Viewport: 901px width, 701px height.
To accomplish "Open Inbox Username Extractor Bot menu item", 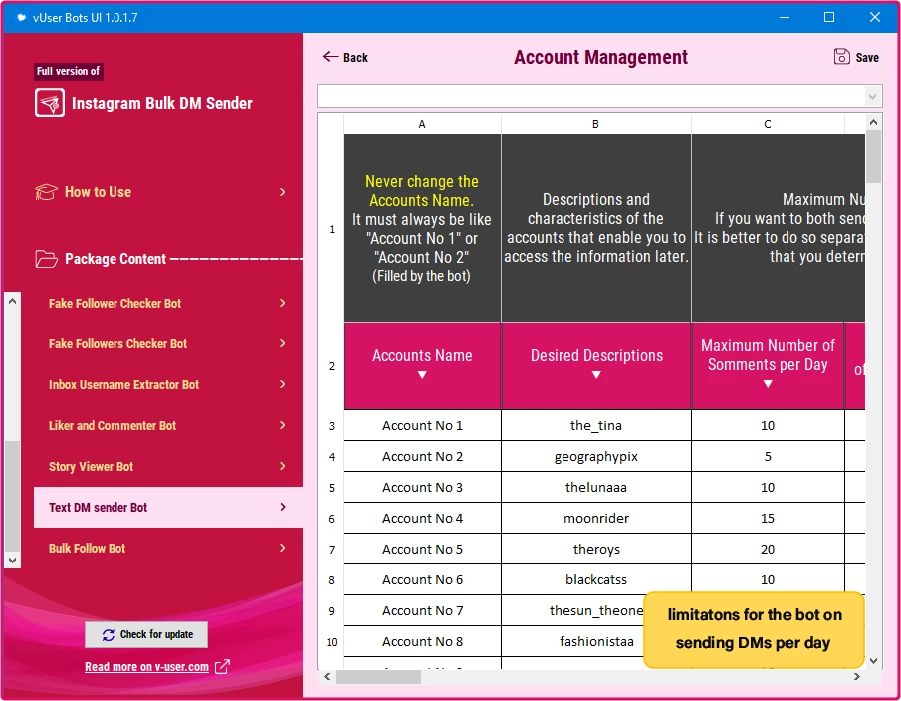I will [168, 384].
